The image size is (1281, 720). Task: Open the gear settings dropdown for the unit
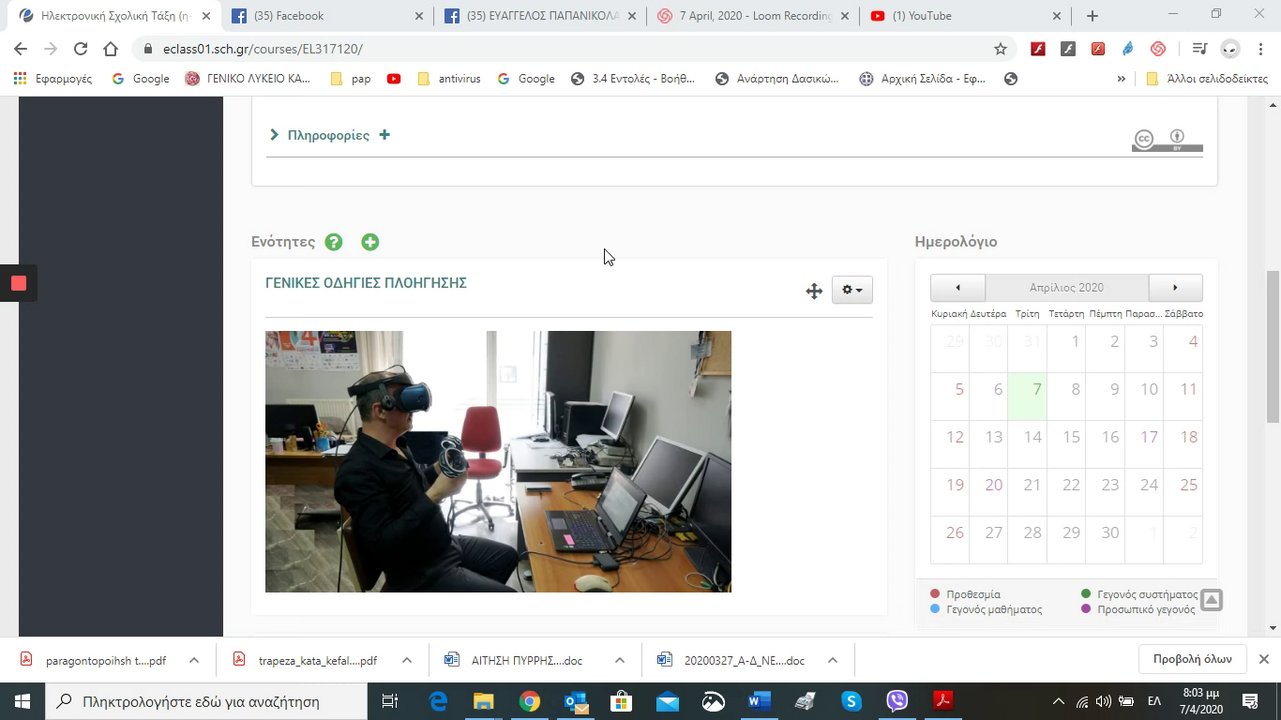point(852,290)
